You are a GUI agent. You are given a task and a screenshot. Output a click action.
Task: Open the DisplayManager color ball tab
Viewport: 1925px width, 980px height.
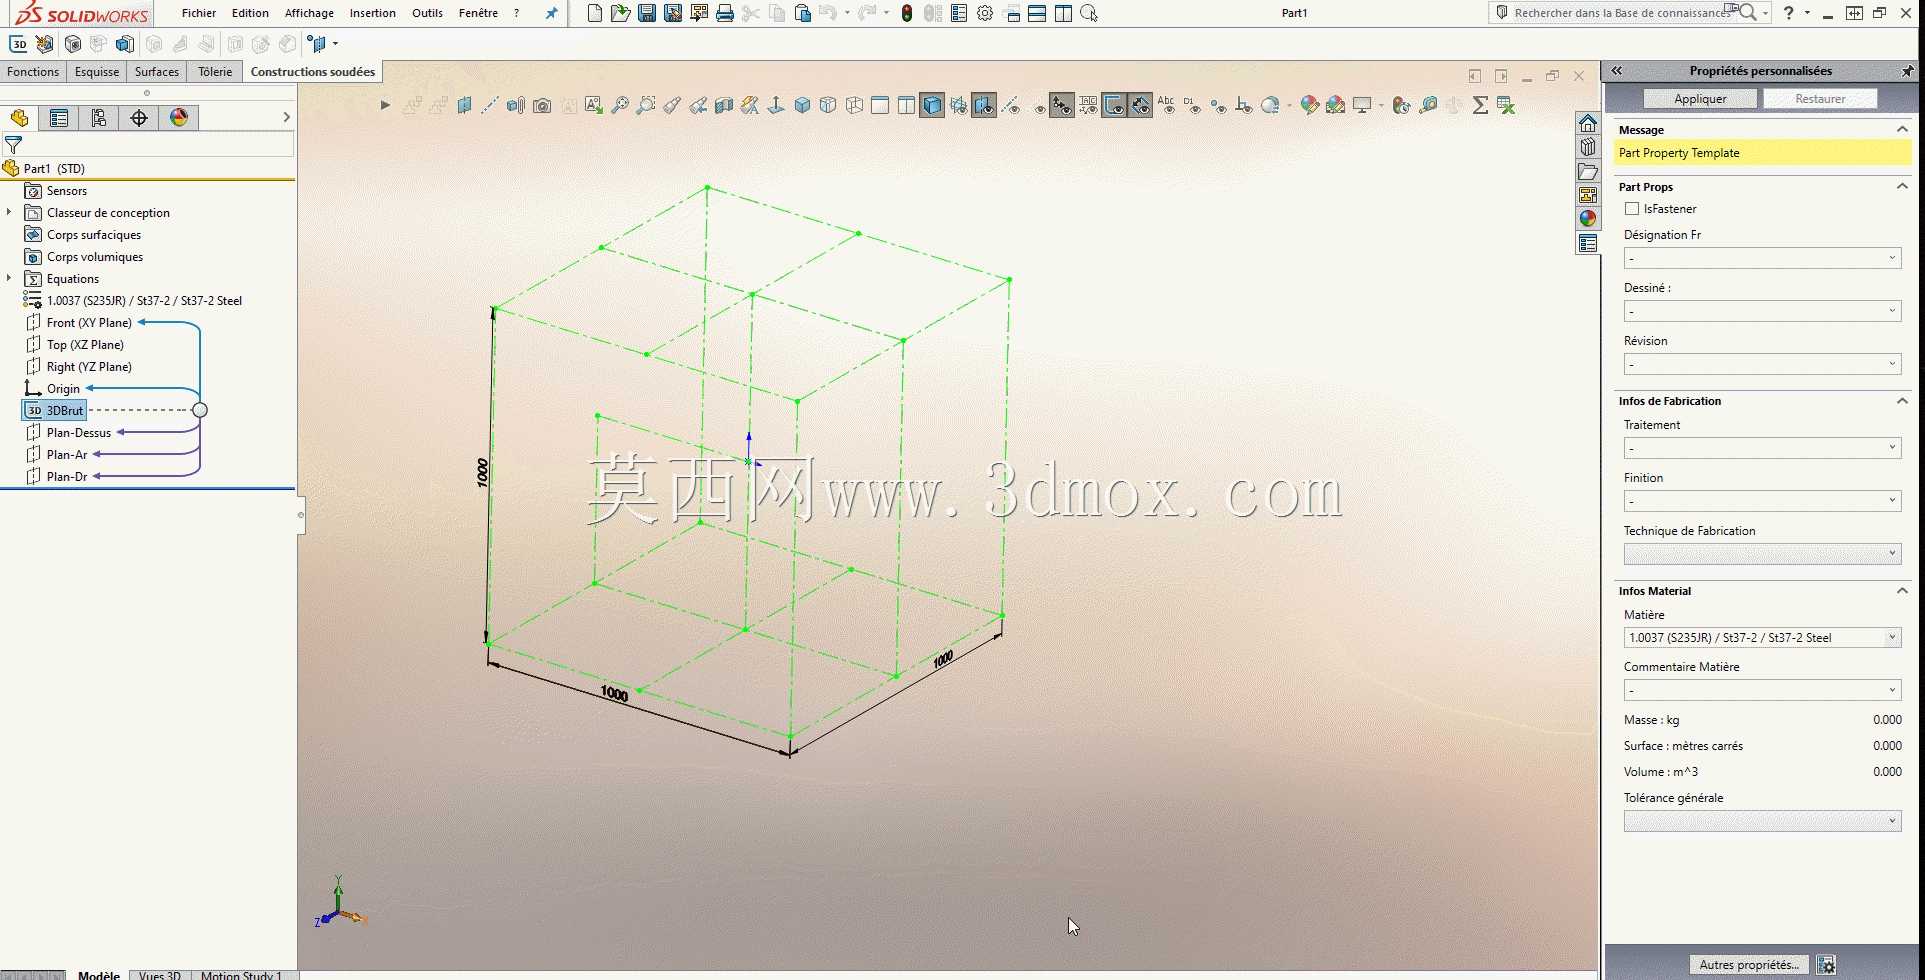pos(179,118)
